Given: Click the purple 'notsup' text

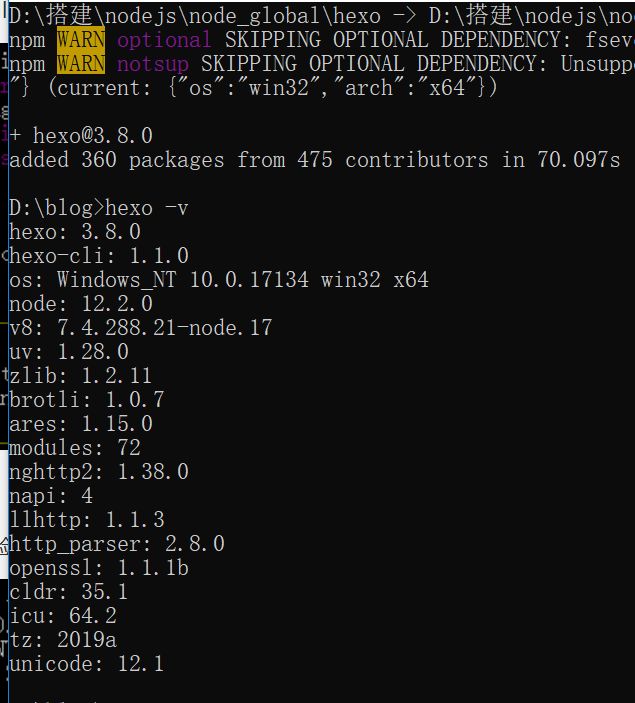Looking at the screenshot, I should click(152, 64).
